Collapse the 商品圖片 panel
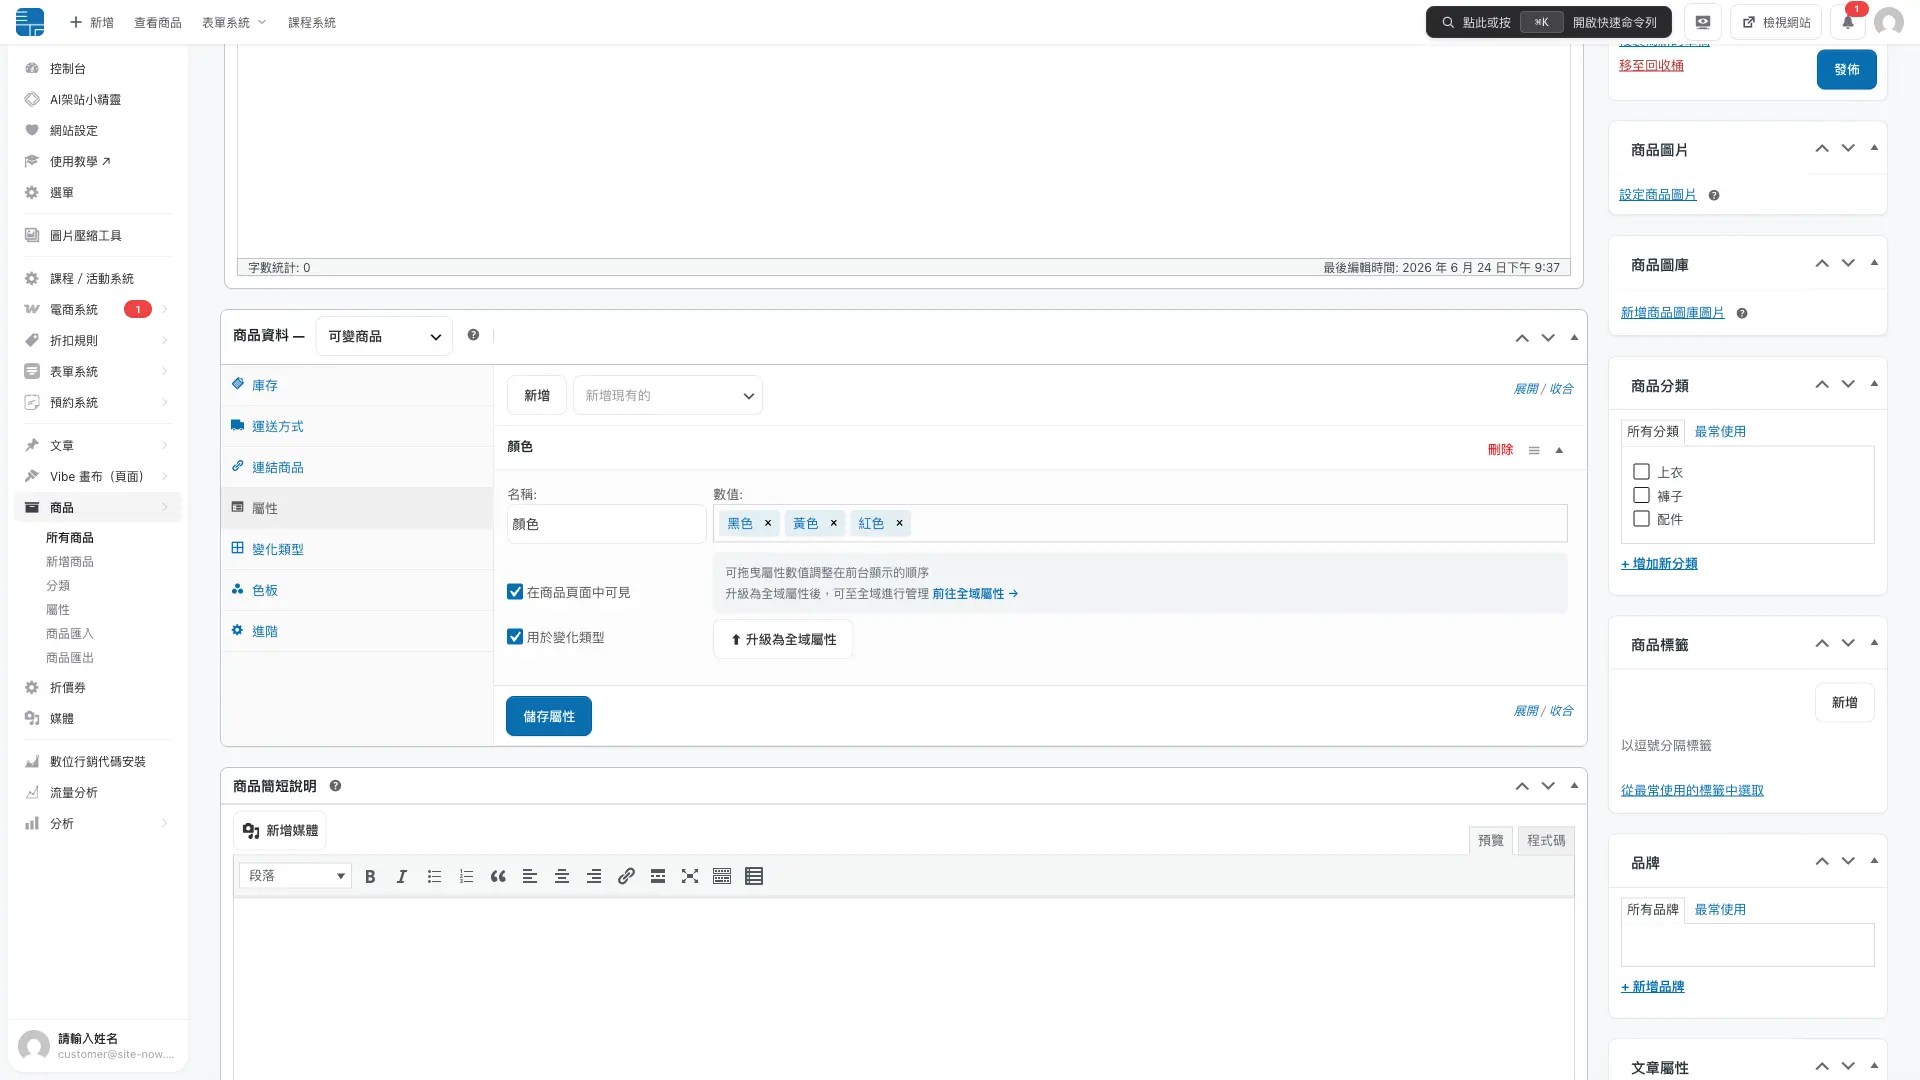1920x1080 pixels. pos(1874,149)
